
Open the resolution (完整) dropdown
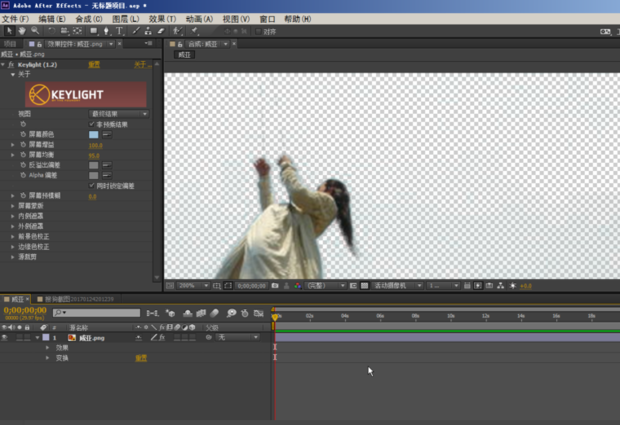(326, 285)
